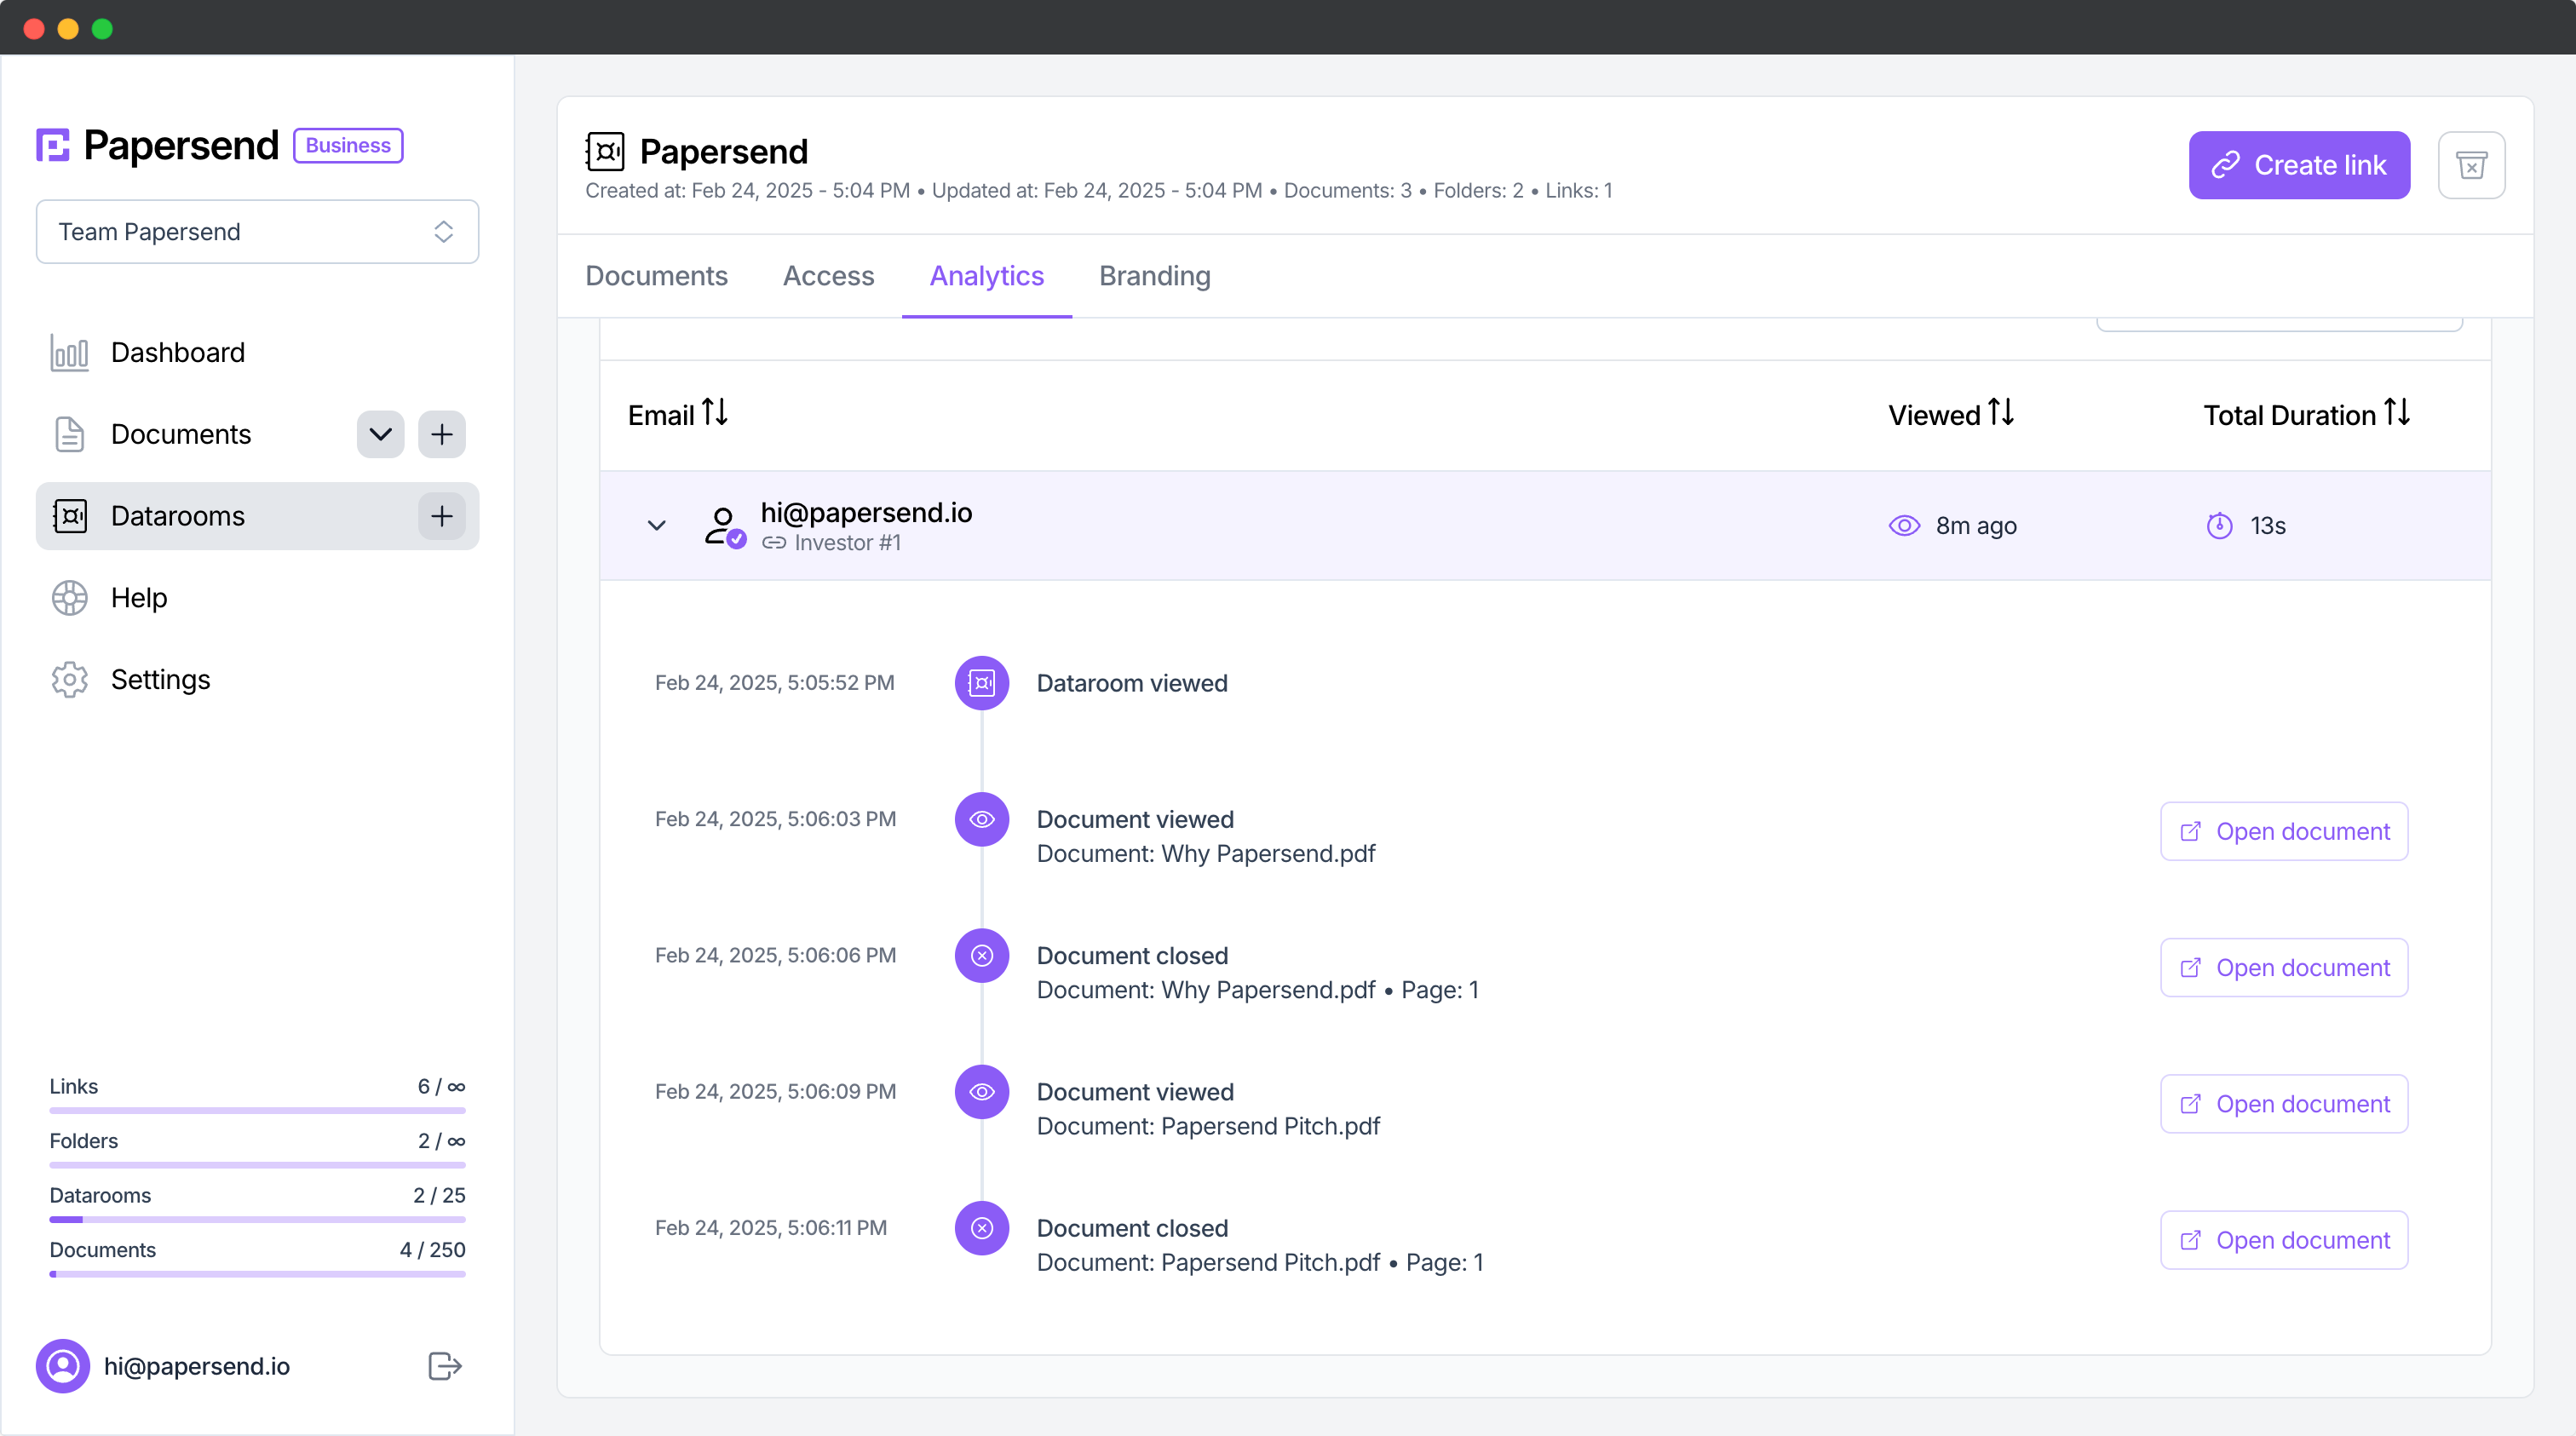Open the Branding tab
The width and height of the screenshot is (2576, 1436).
coord(1155,276)
